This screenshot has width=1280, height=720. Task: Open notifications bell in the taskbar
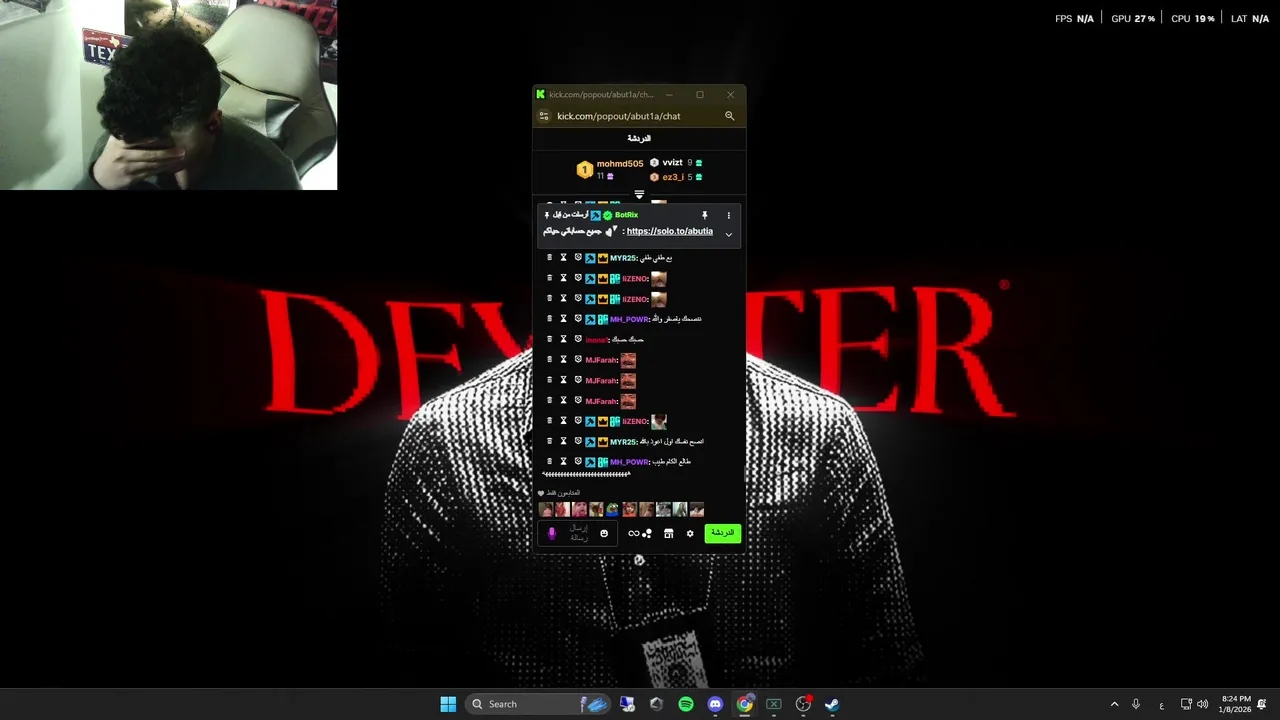[1262, 704]
